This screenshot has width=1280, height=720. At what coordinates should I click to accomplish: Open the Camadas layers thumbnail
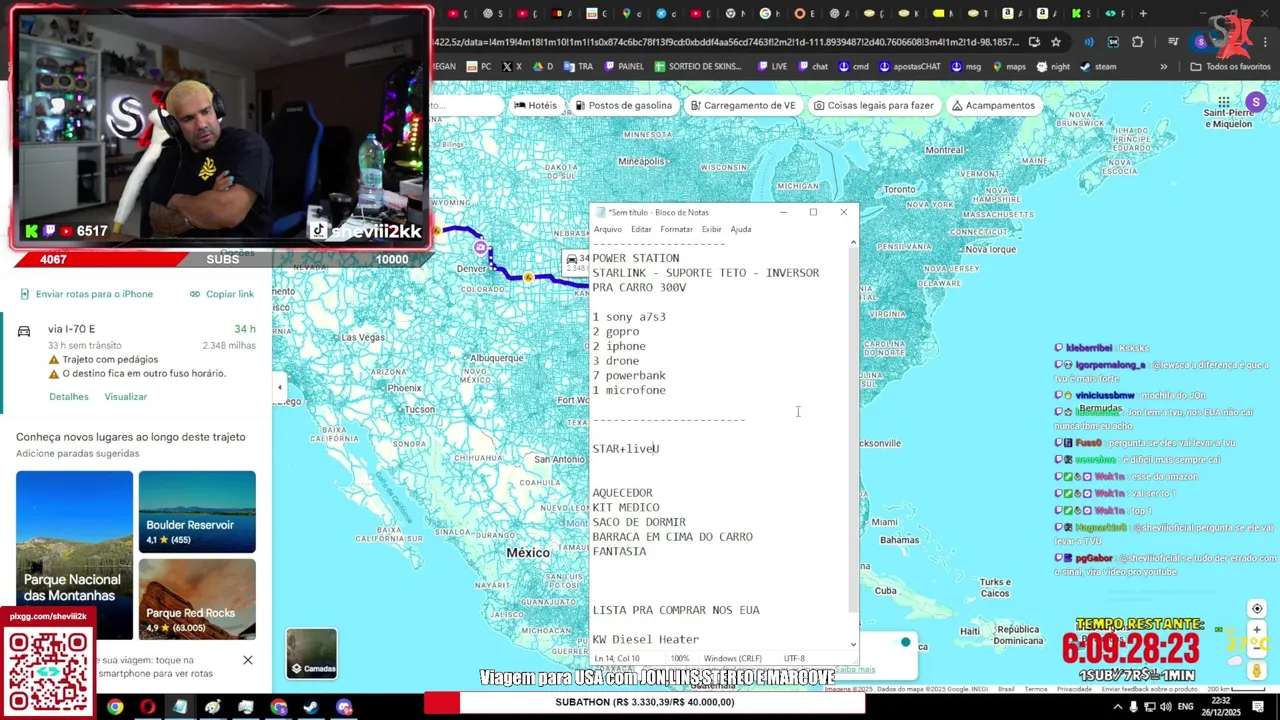(x=312, y=653)
